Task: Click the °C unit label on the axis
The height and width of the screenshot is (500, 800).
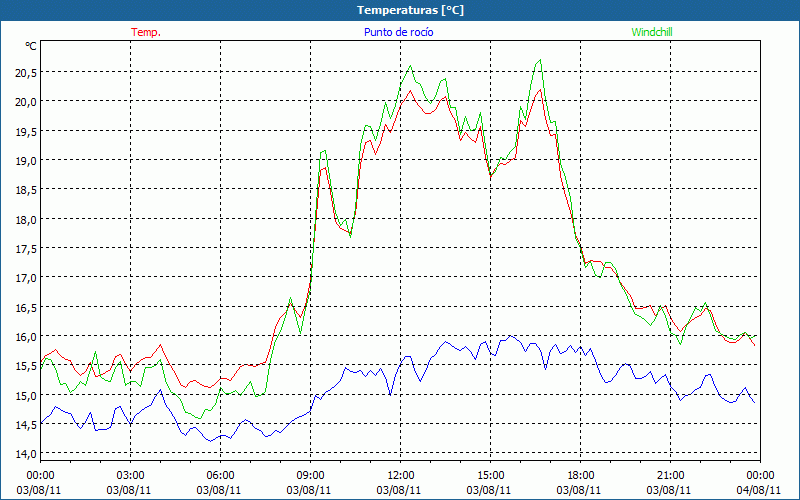Action: tap(31, 46)
